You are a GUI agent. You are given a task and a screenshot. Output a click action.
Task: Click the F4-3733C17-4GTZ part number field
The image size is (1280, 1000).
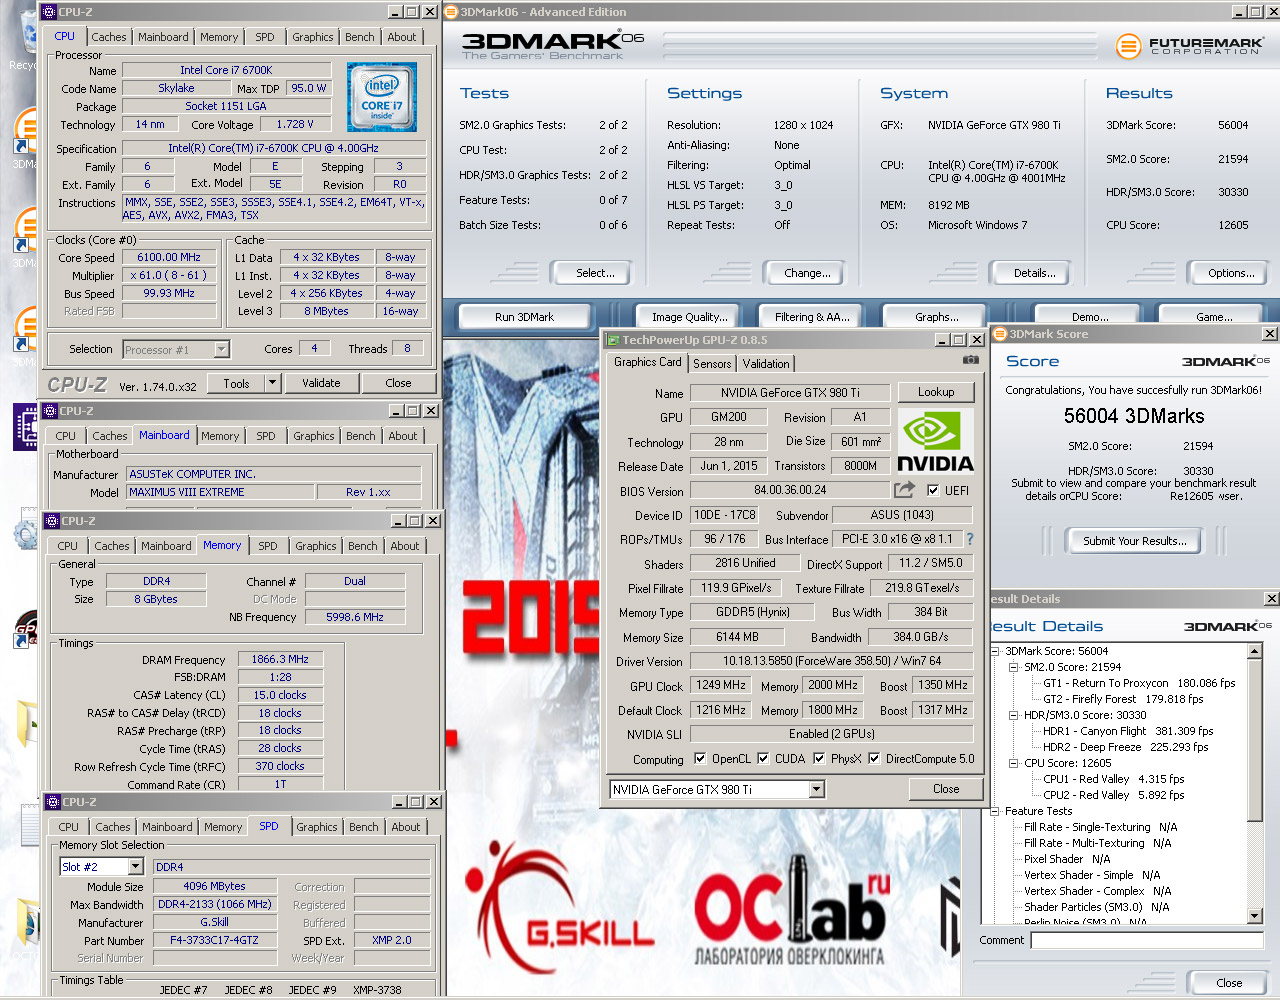point(214,940)
